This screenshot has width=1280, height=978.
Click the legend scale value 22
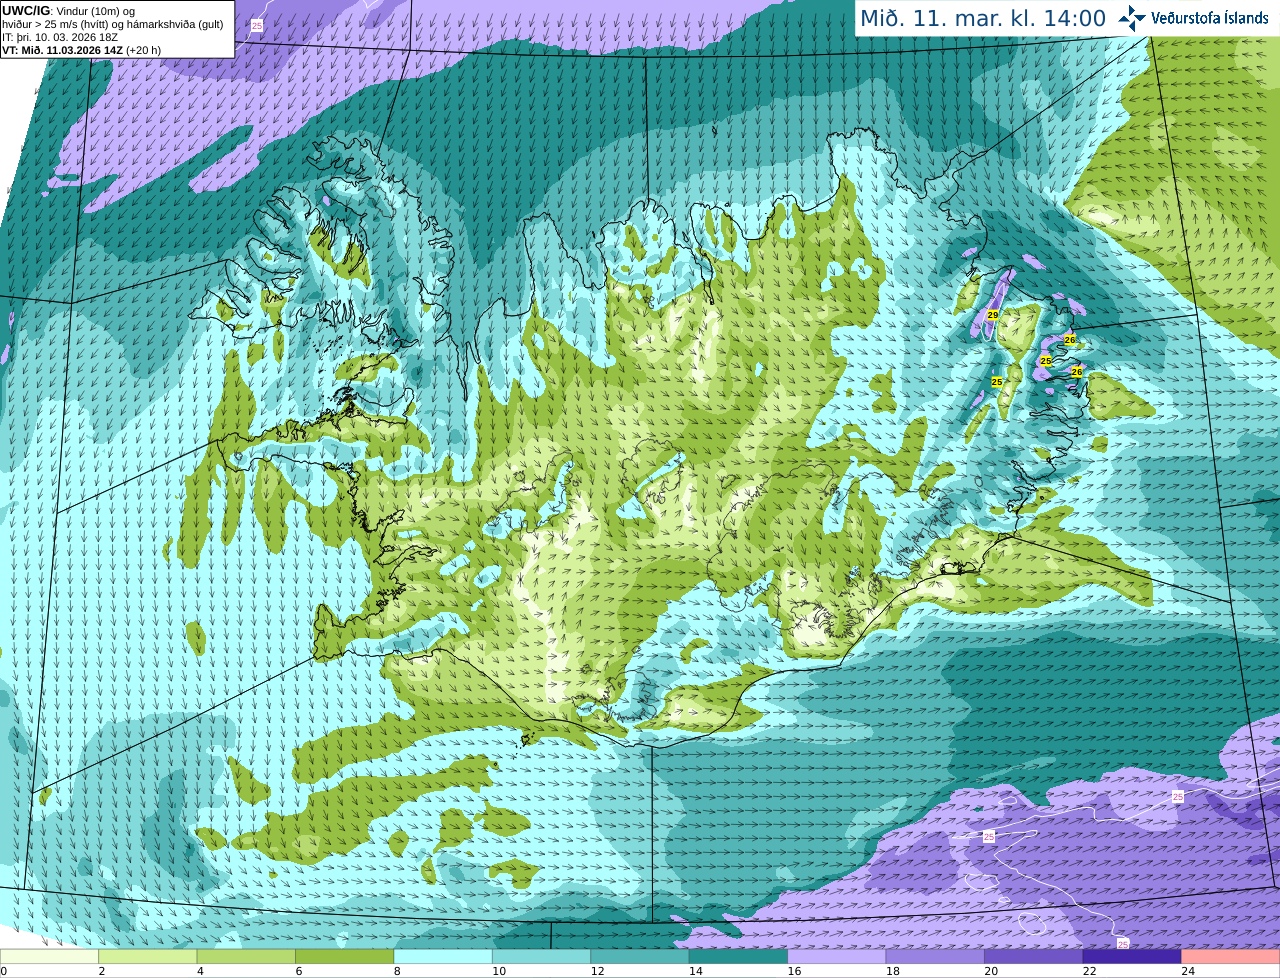point(1090,971)
